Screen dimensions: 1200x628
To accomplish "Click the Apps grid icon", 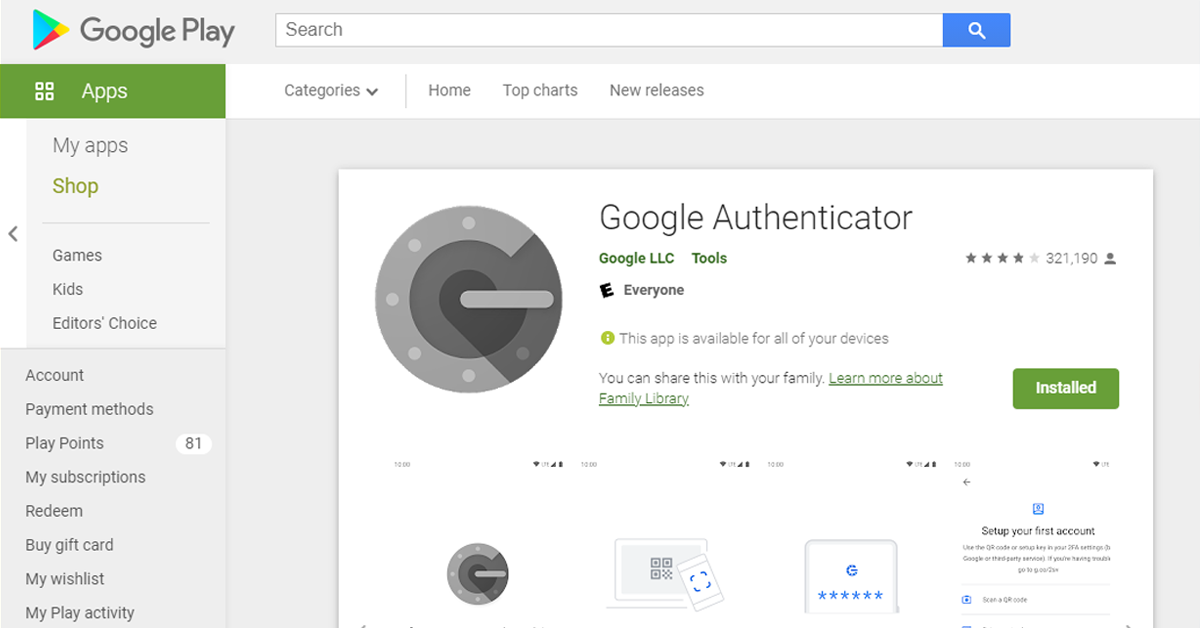I will tap(44, 92).
